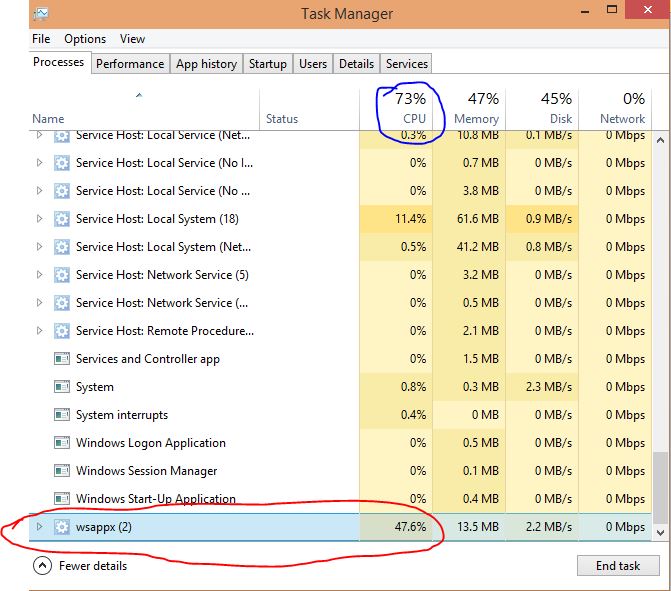Open the Startup tab
Viewport: 671px width, 591px height.
(x=267, y=64)
